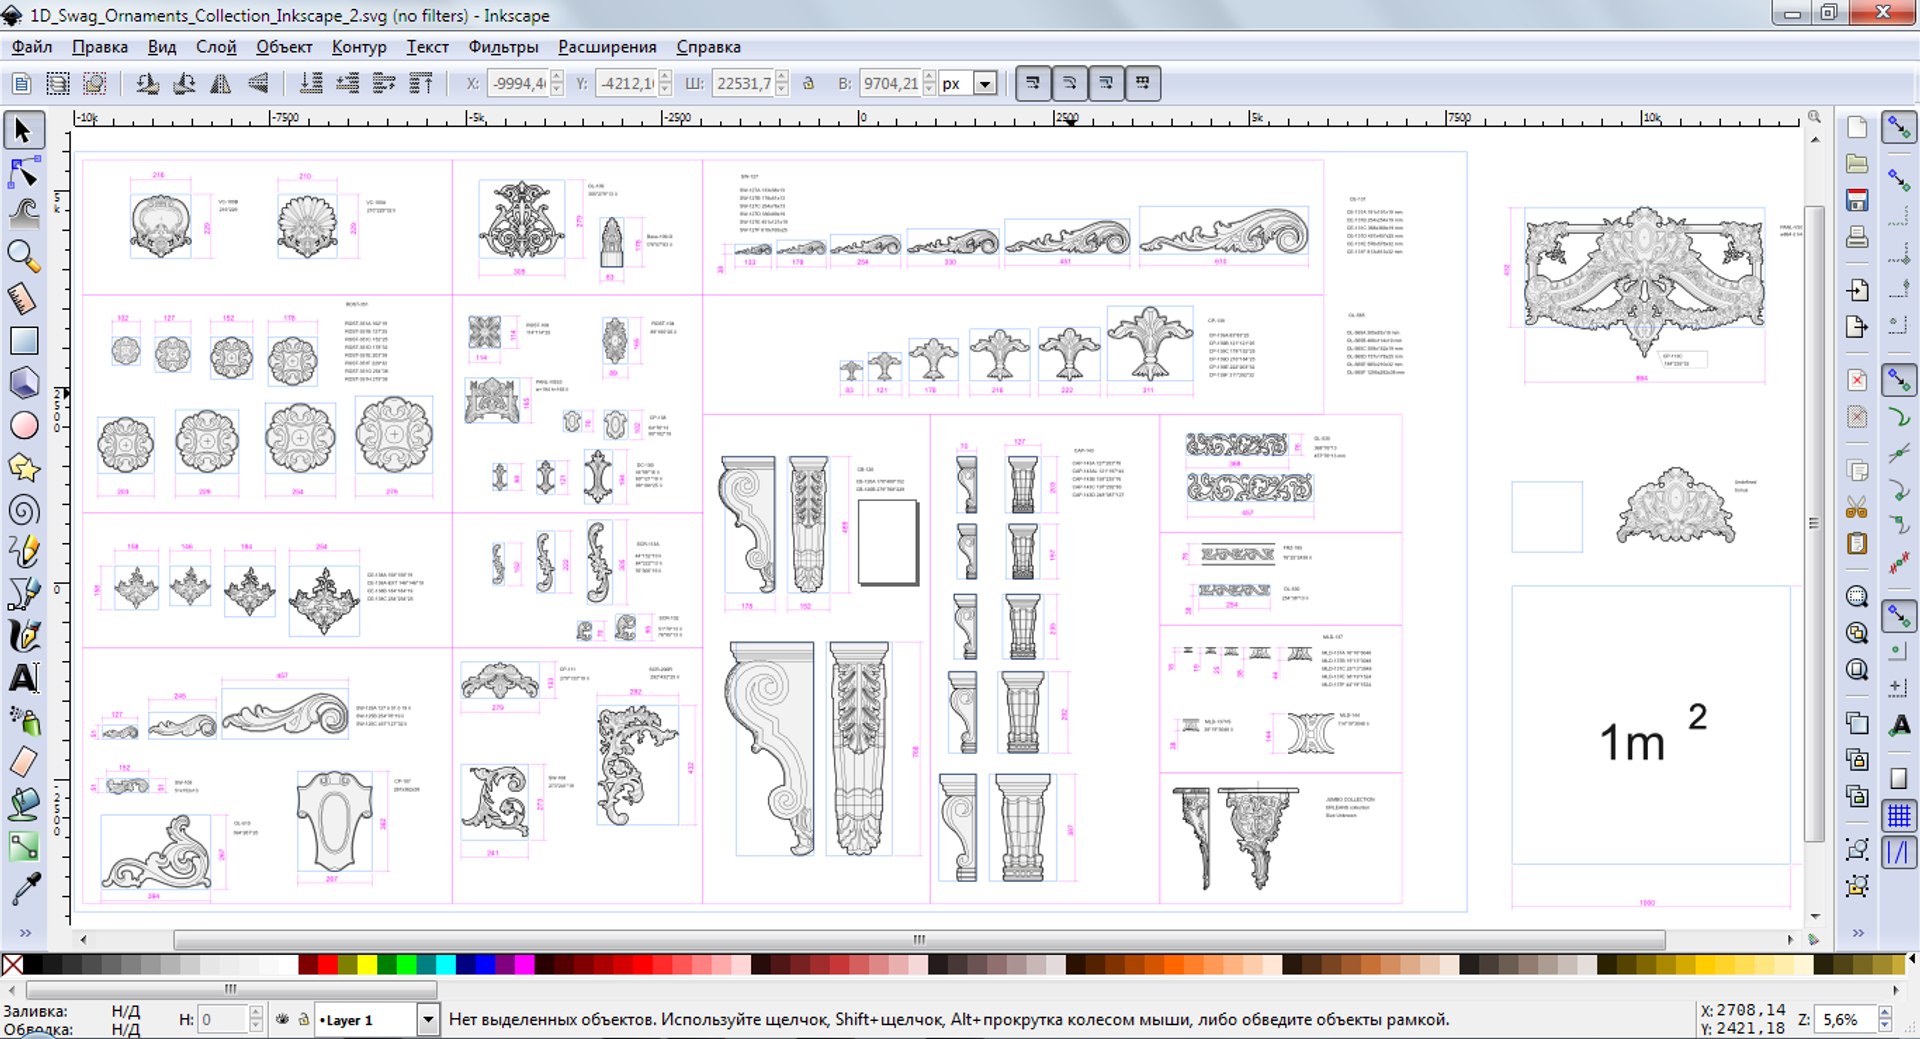Select the Text tool

(x=23, y=678)
